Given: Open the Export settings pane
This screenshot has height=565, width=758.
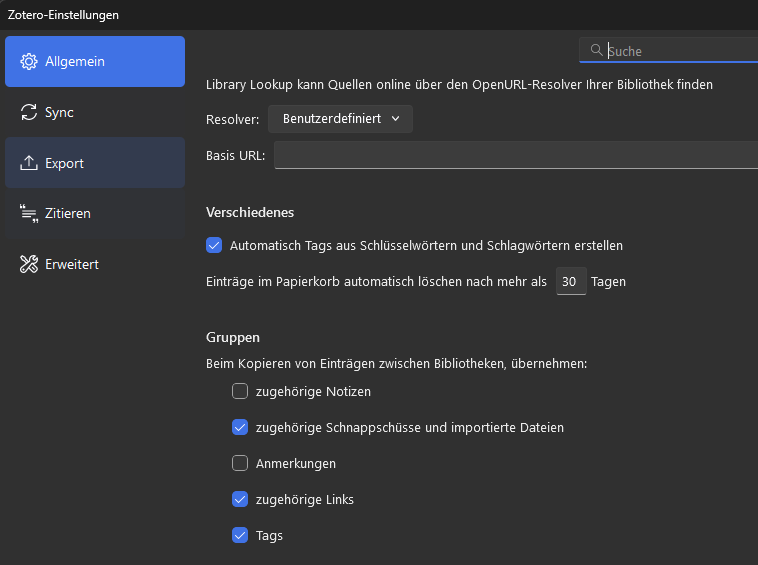Looking at the screenshot, I should (95, 163).
